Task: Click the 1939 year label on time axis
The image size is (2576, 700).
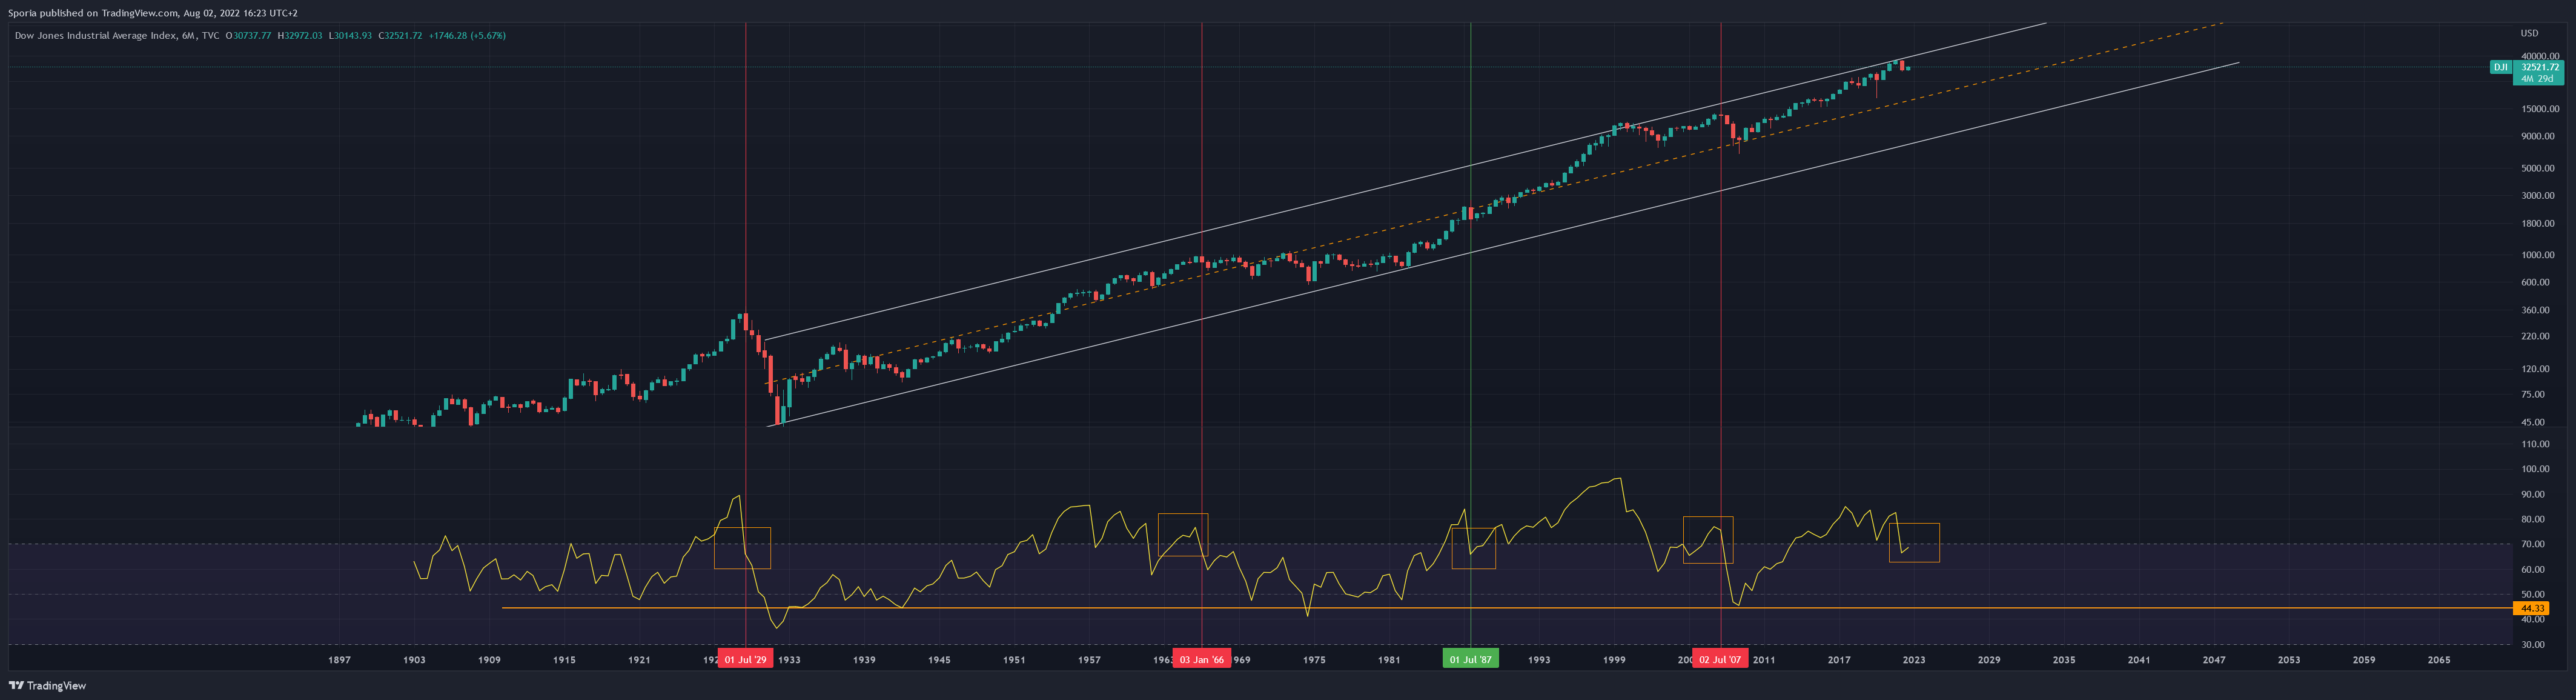Action: point(864,660)
